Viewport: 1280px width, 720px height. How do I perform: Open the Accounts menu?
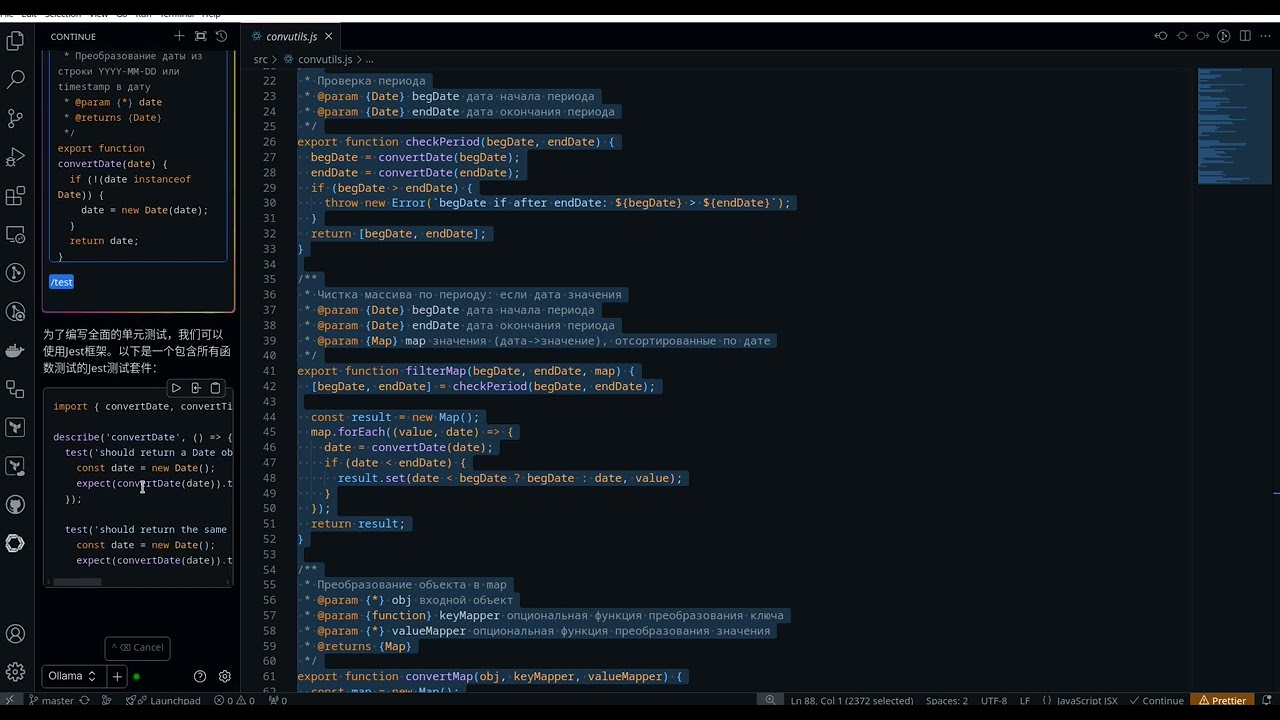(x=15, y=634)
